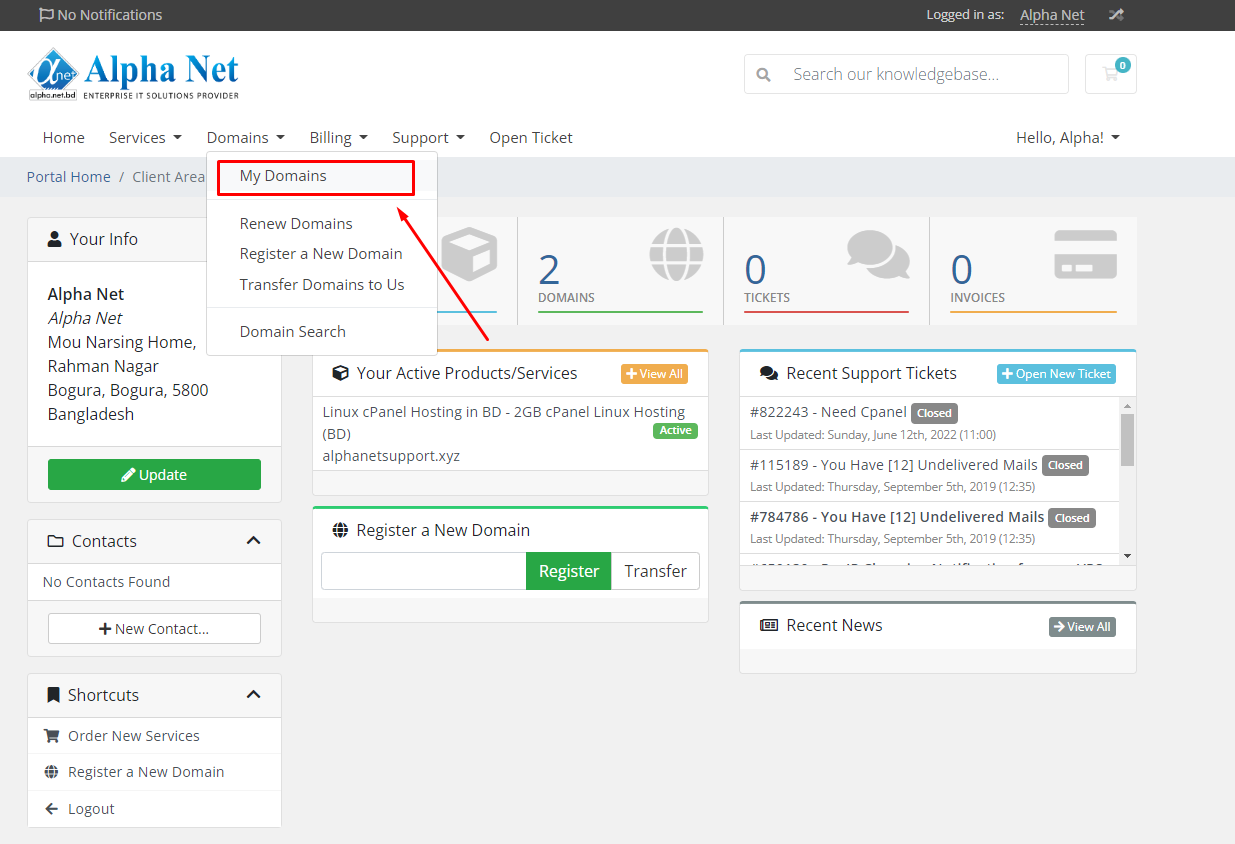Click the globe icon in Register a New Domain panel
The image size is (1235, 844).
[340, 530]
